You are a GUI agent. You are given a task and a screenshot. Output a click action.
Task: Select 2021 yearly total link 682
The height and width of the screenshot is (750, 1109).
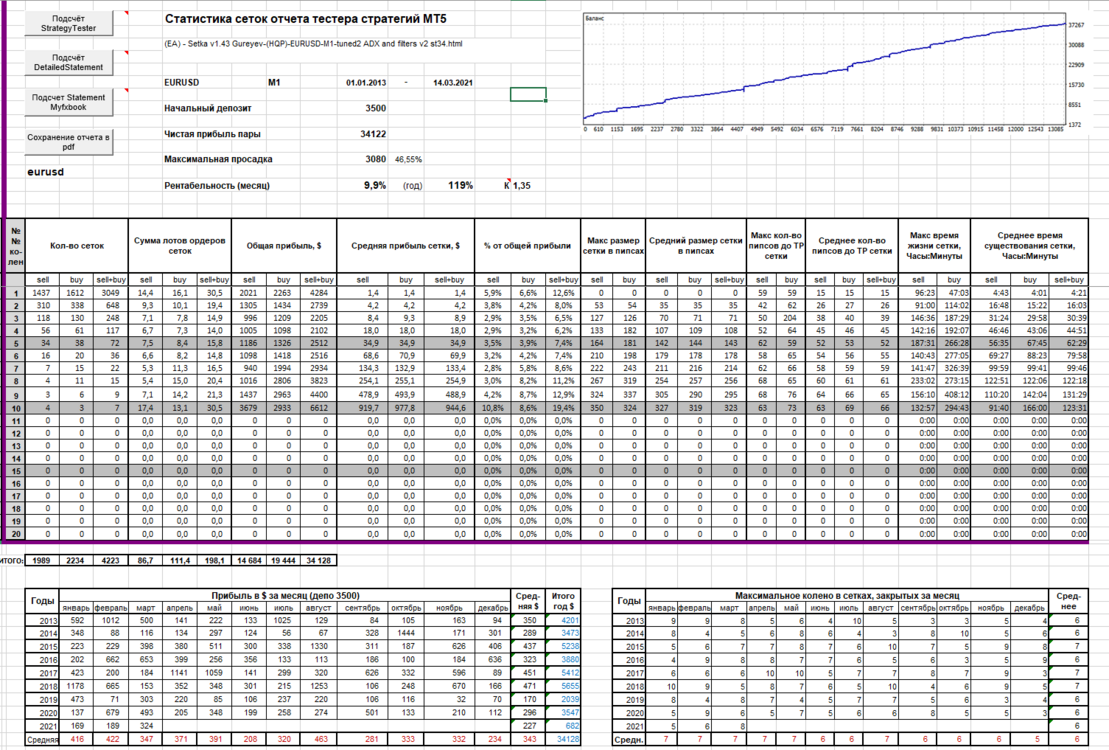(563, 725)
